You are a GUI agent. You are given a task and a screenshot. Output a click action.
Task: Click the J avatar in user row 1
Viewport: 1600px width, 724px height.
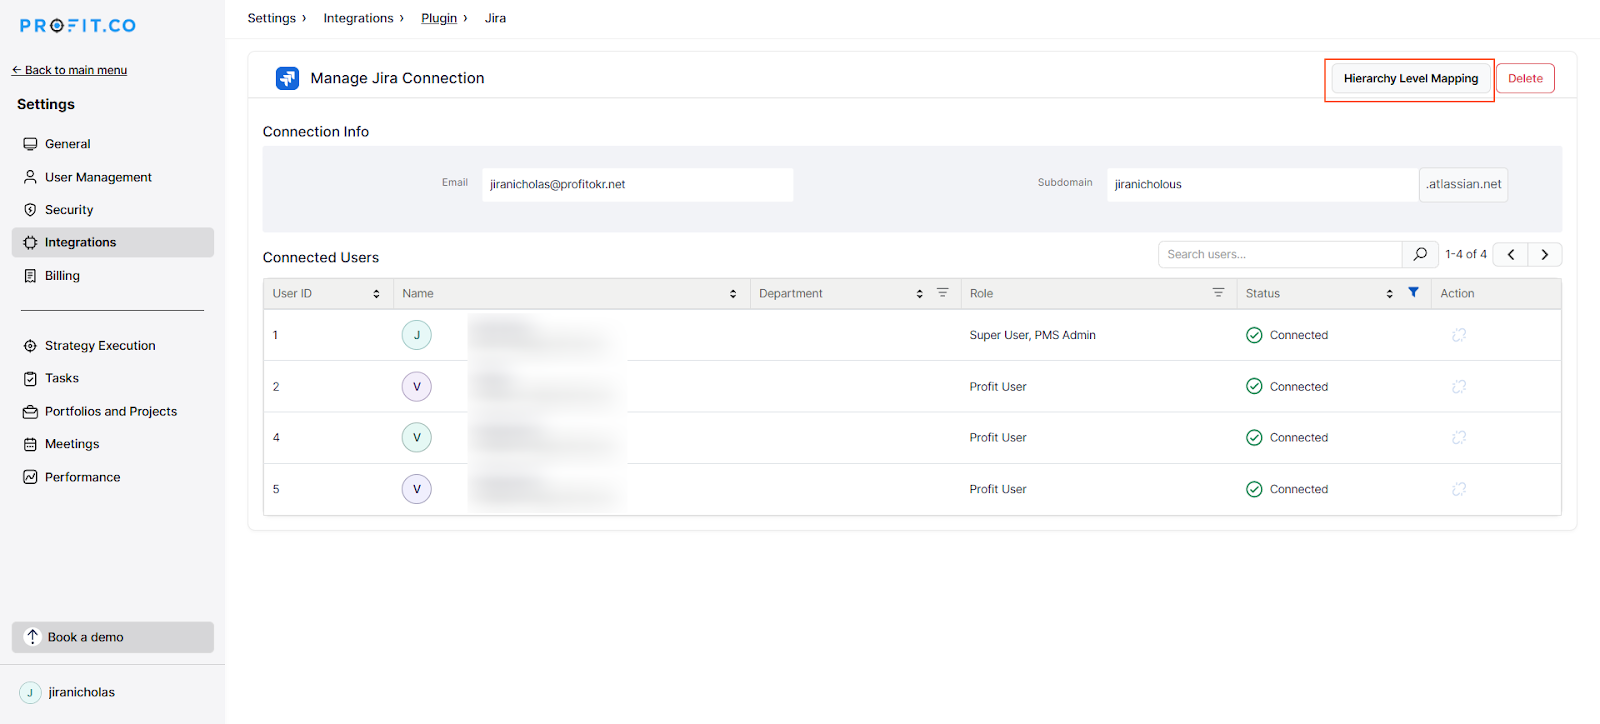417,335
